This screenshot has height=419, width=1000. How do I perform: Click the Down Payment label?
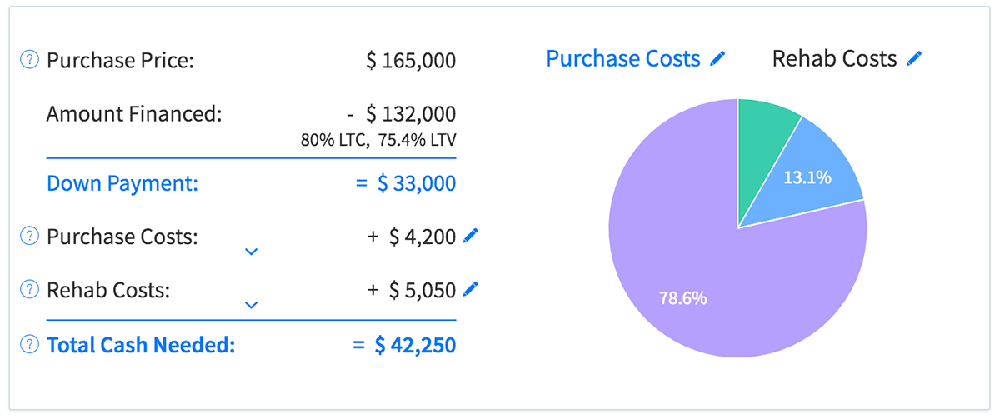coord(122,183)
